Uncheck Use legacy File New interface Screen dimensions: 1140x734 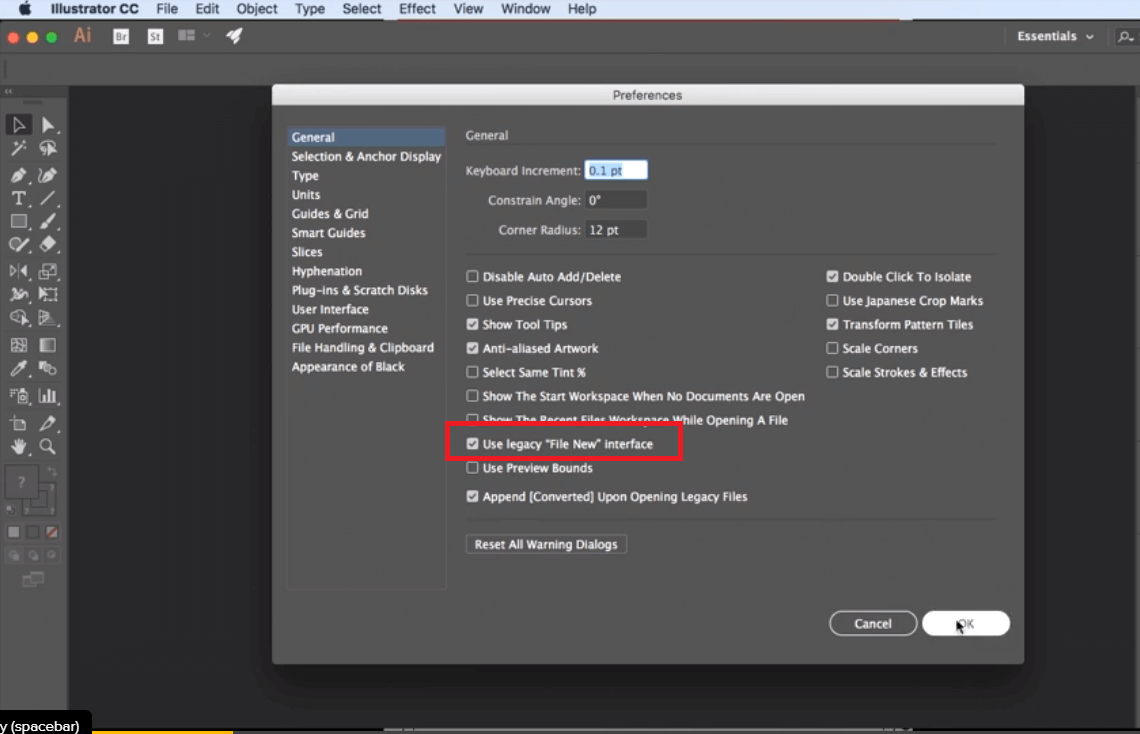[472, 443]
